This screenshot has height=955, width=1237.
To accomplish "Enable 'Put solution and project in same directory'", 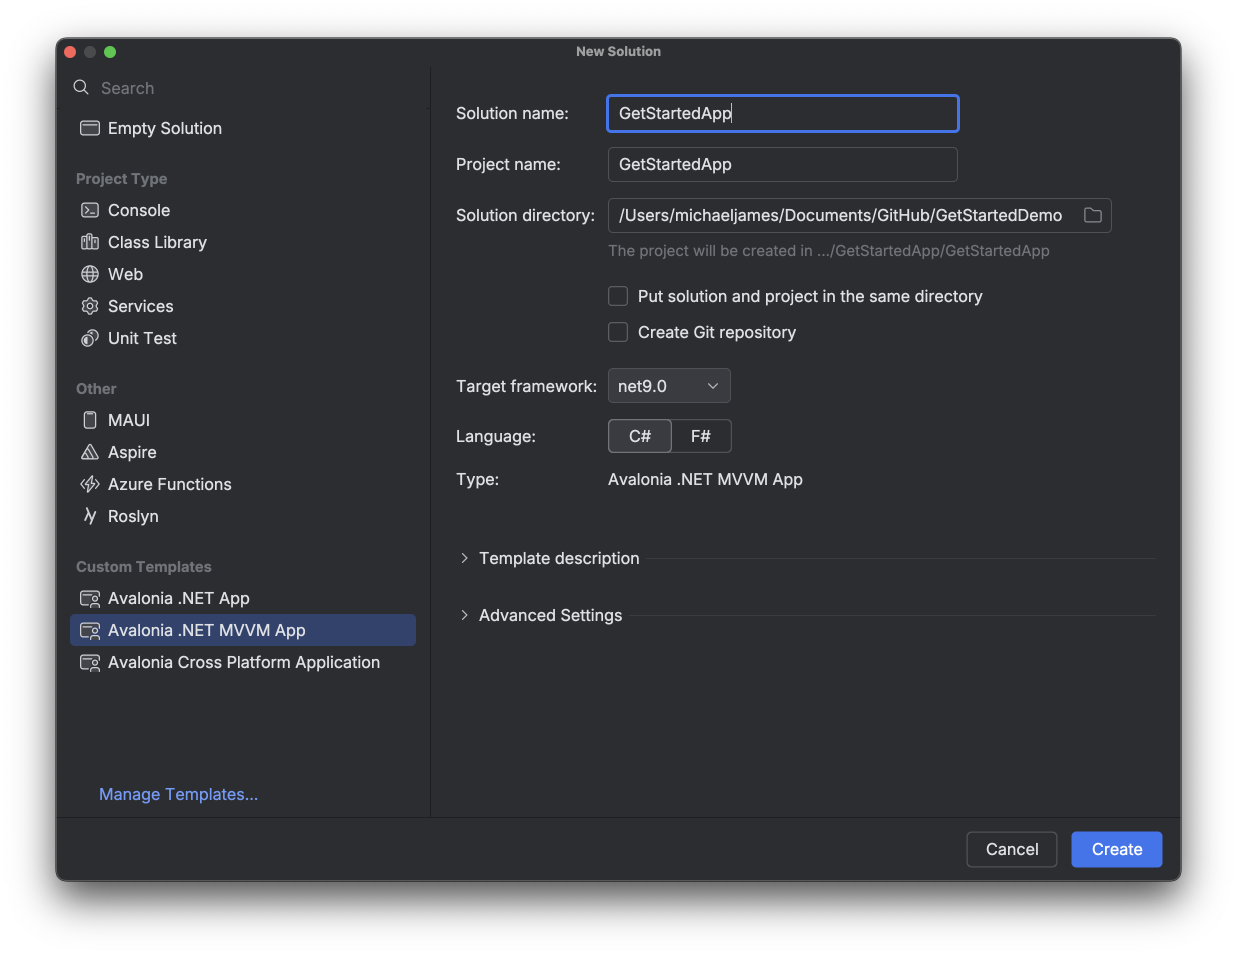I will (618, 296).
